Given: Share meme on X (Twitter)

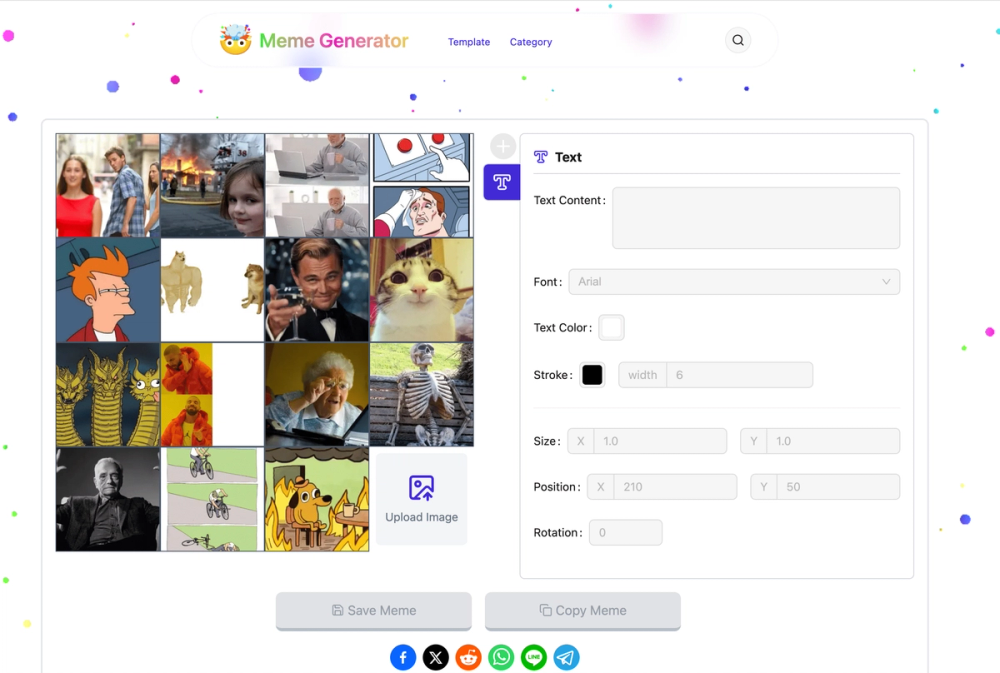Looking at the screenshot, I should tap(436, 657).
